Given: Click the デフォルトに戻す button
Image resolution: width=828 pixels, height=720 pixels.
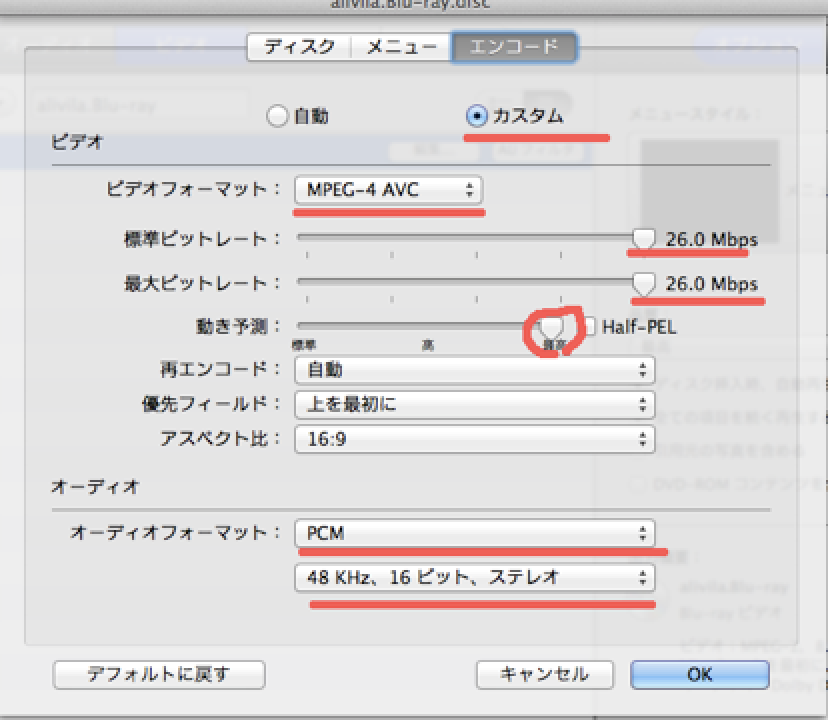Looking at the screenshot, I should pos(159,675).
